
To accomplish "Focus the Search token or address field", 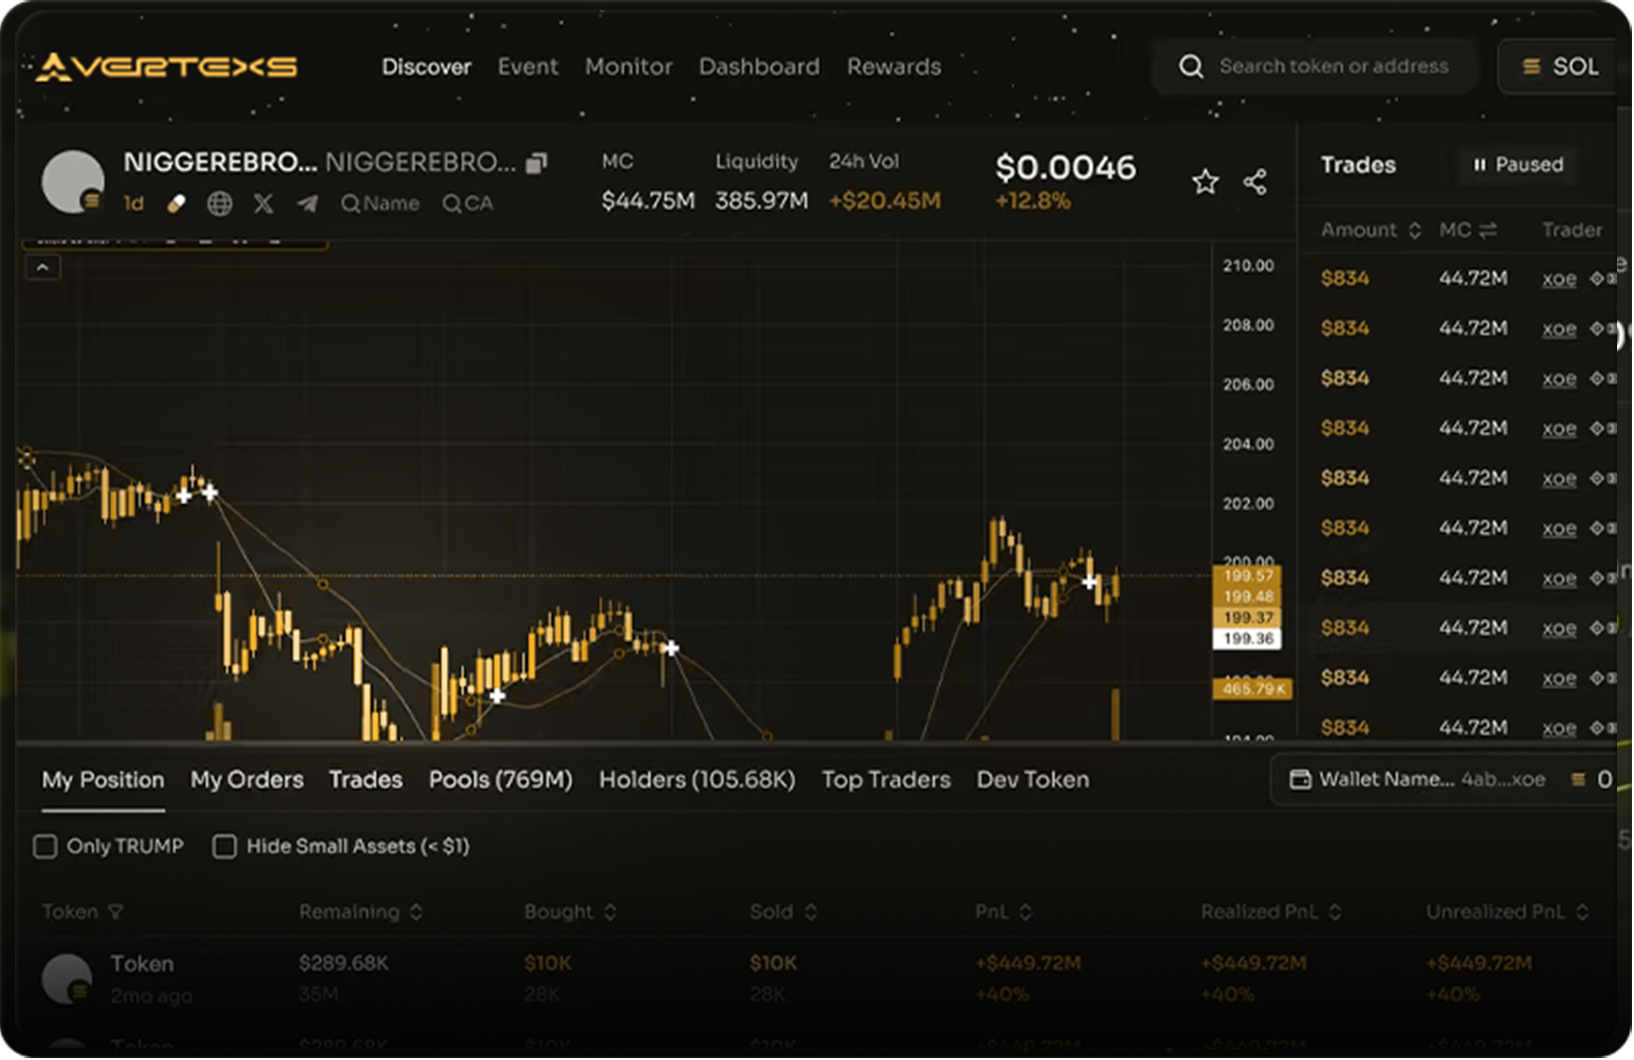I will (x=1332, y=67).
